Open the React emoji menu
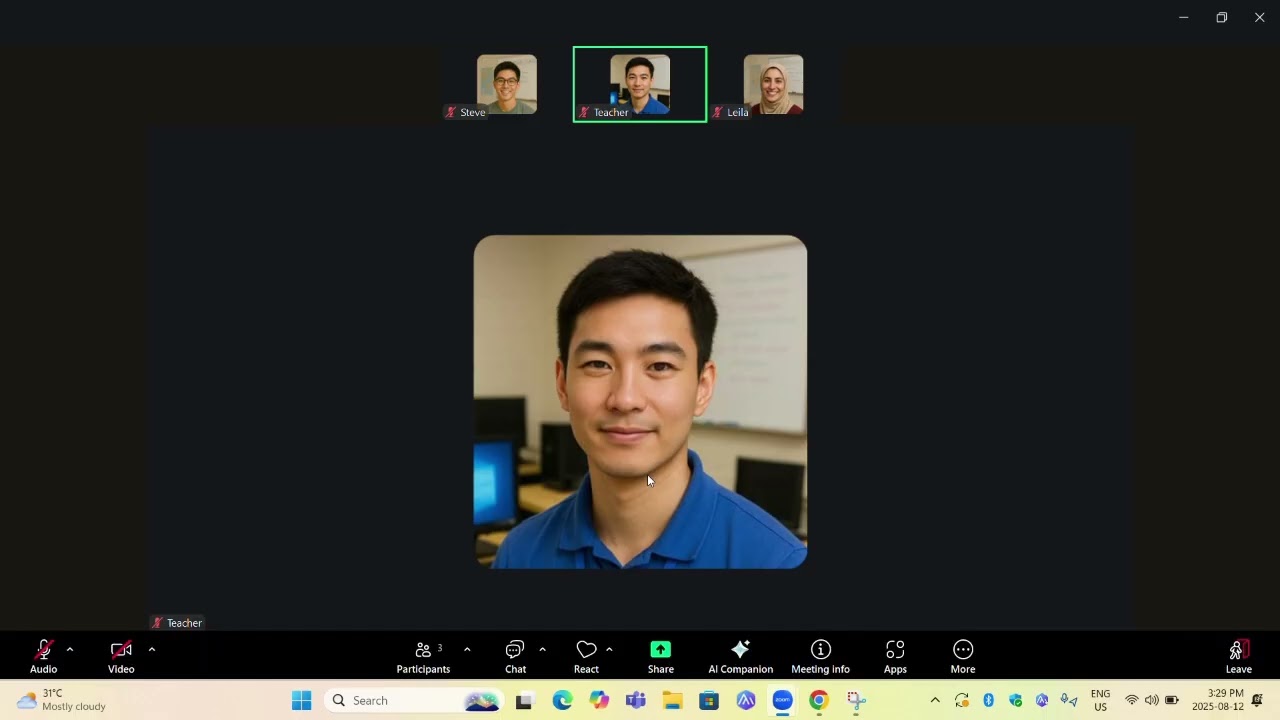Viewport: 1280px width, 720px height. (586, 656)
